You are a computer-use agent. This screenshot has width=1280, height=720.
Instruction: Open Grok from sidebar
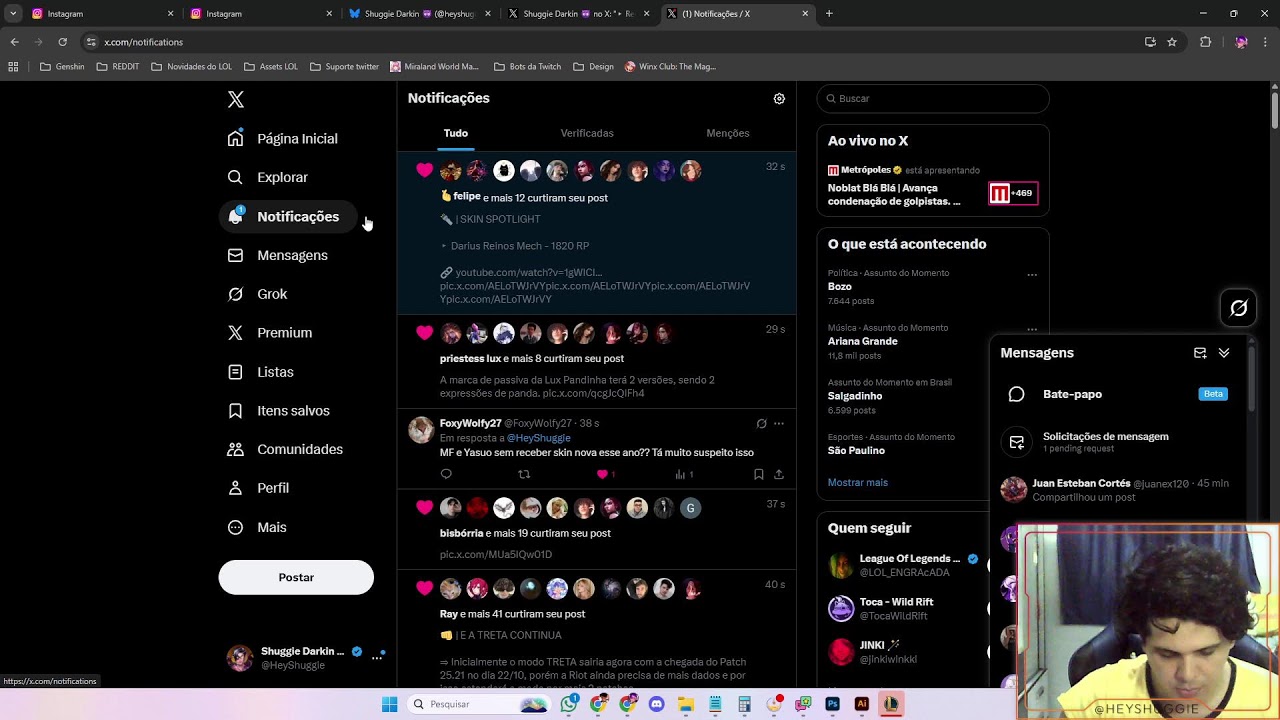pos(258,294)
